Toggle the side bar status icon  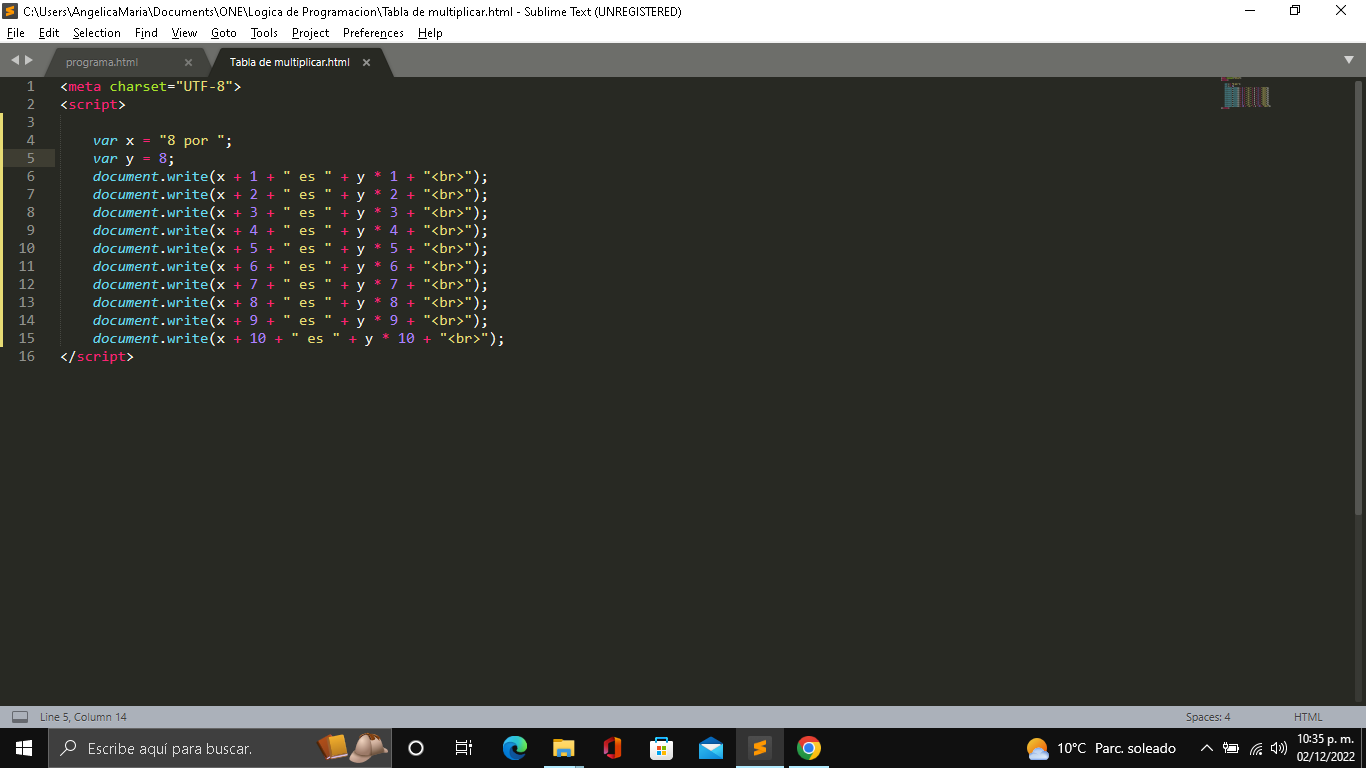[x=19, y=717]
